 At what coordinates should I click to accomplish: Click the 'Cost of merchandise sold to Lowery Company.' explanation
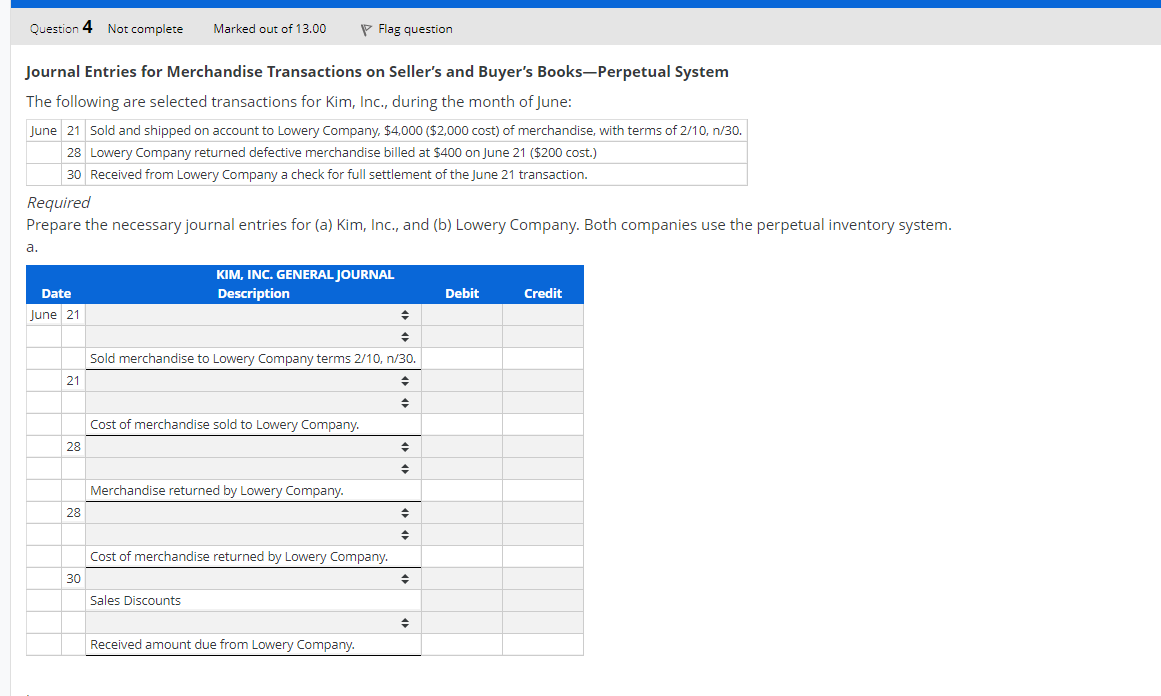pos(224,424)
